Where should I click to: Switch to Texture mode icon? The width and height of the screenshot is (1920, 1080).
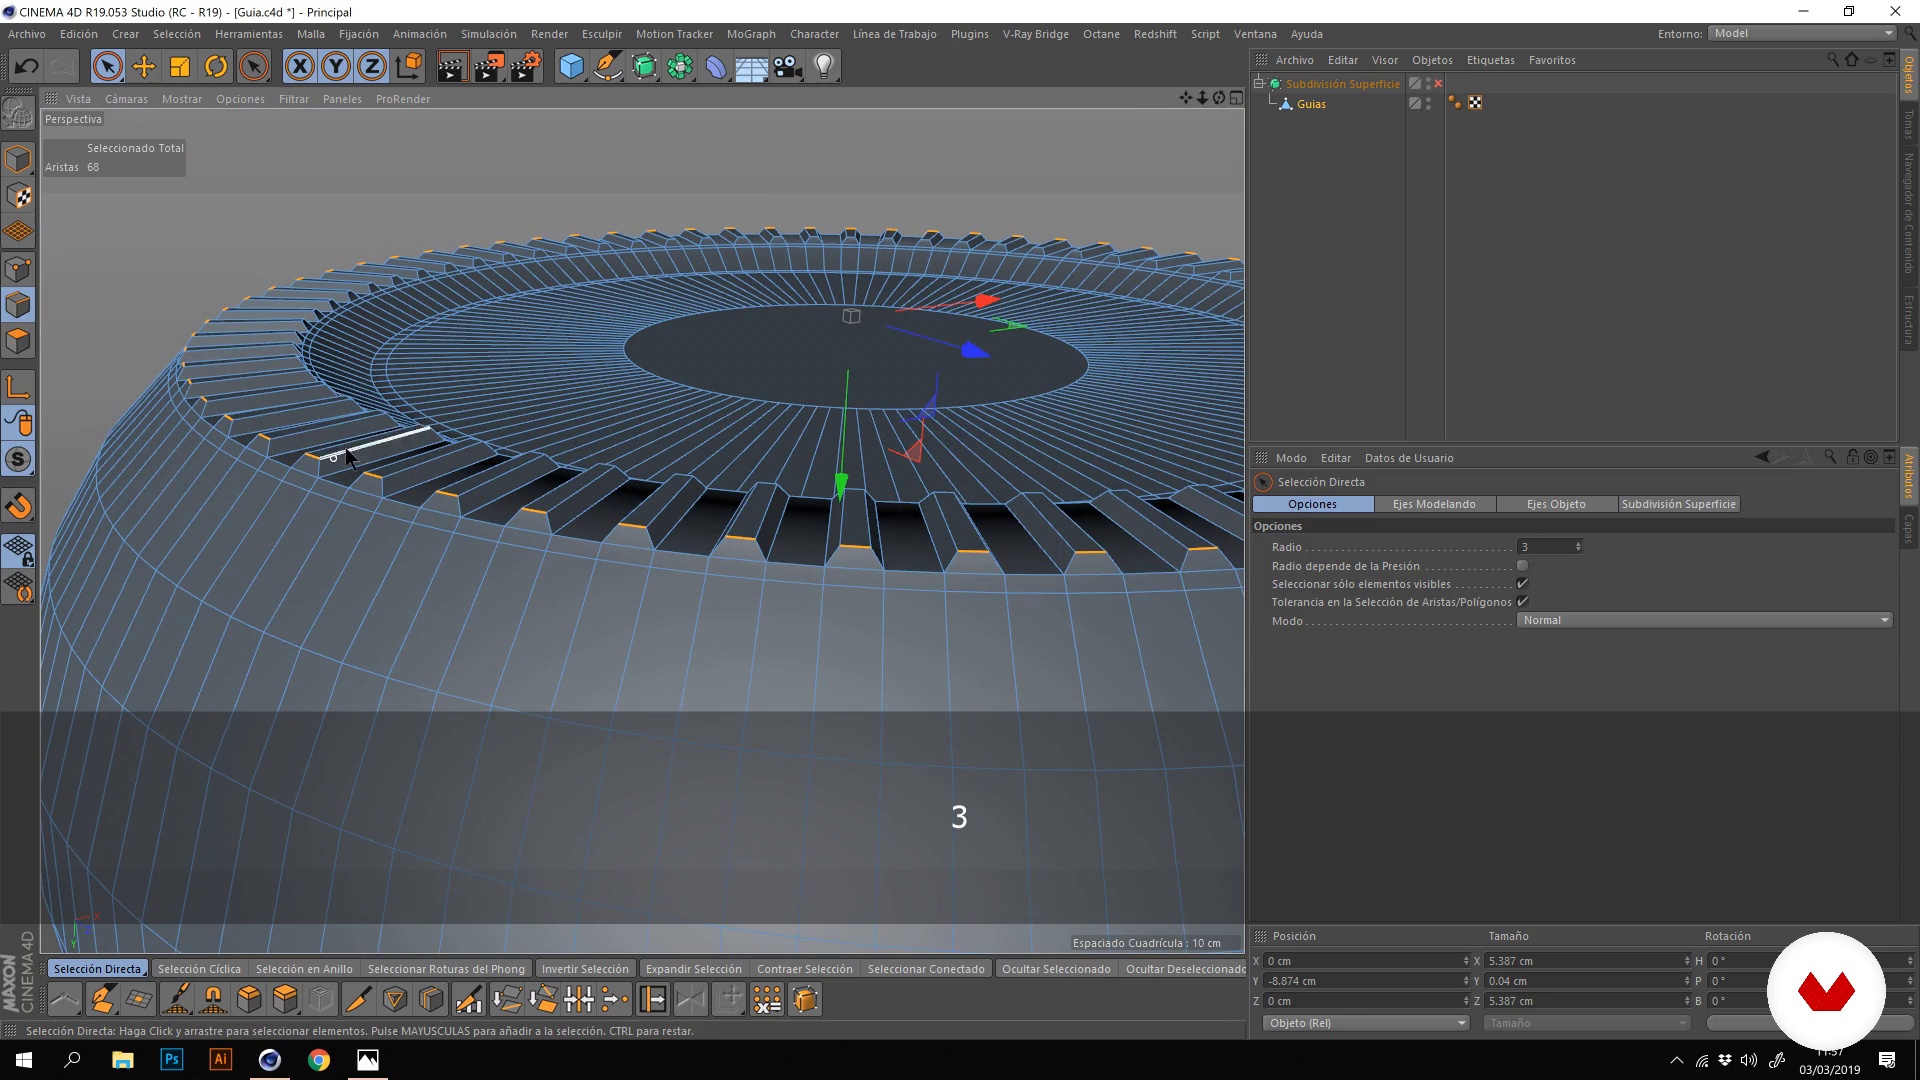18,196
